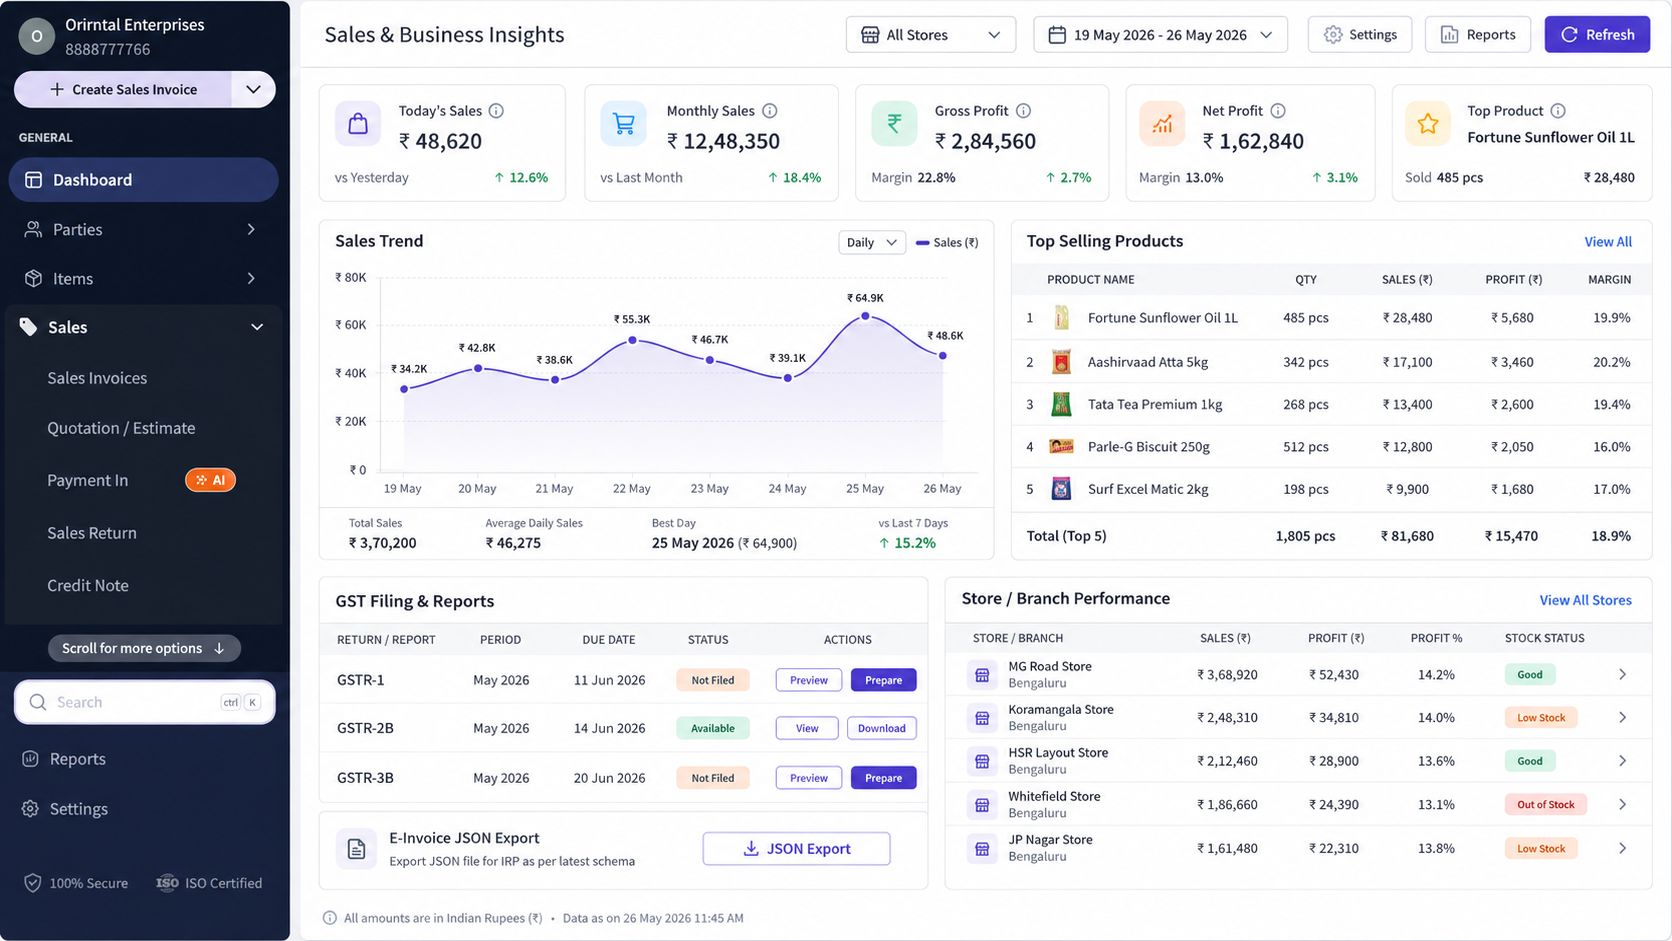Open the Create Sales Invoice dropdown arrow
The height and width of the screenshot is (941, 1672).
pos(253,89)
